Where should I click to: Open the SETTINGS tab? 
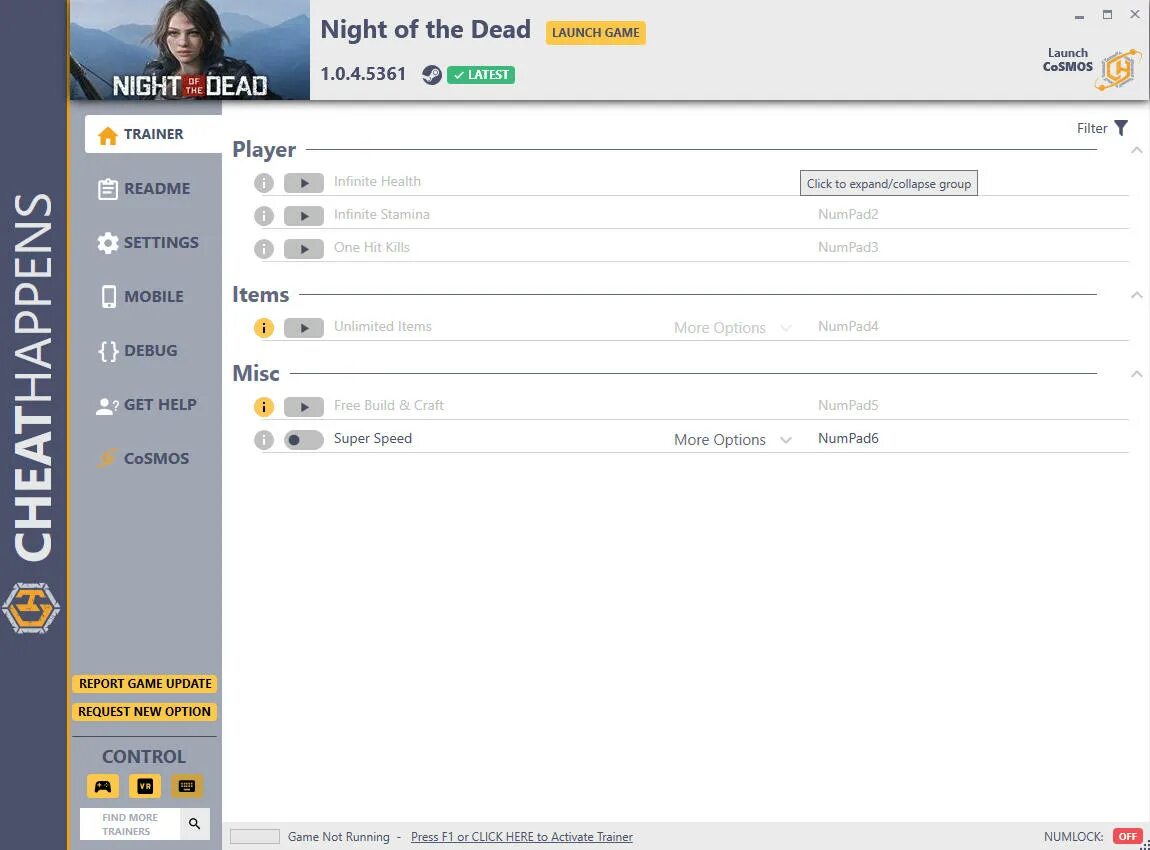tap(147, 243)
